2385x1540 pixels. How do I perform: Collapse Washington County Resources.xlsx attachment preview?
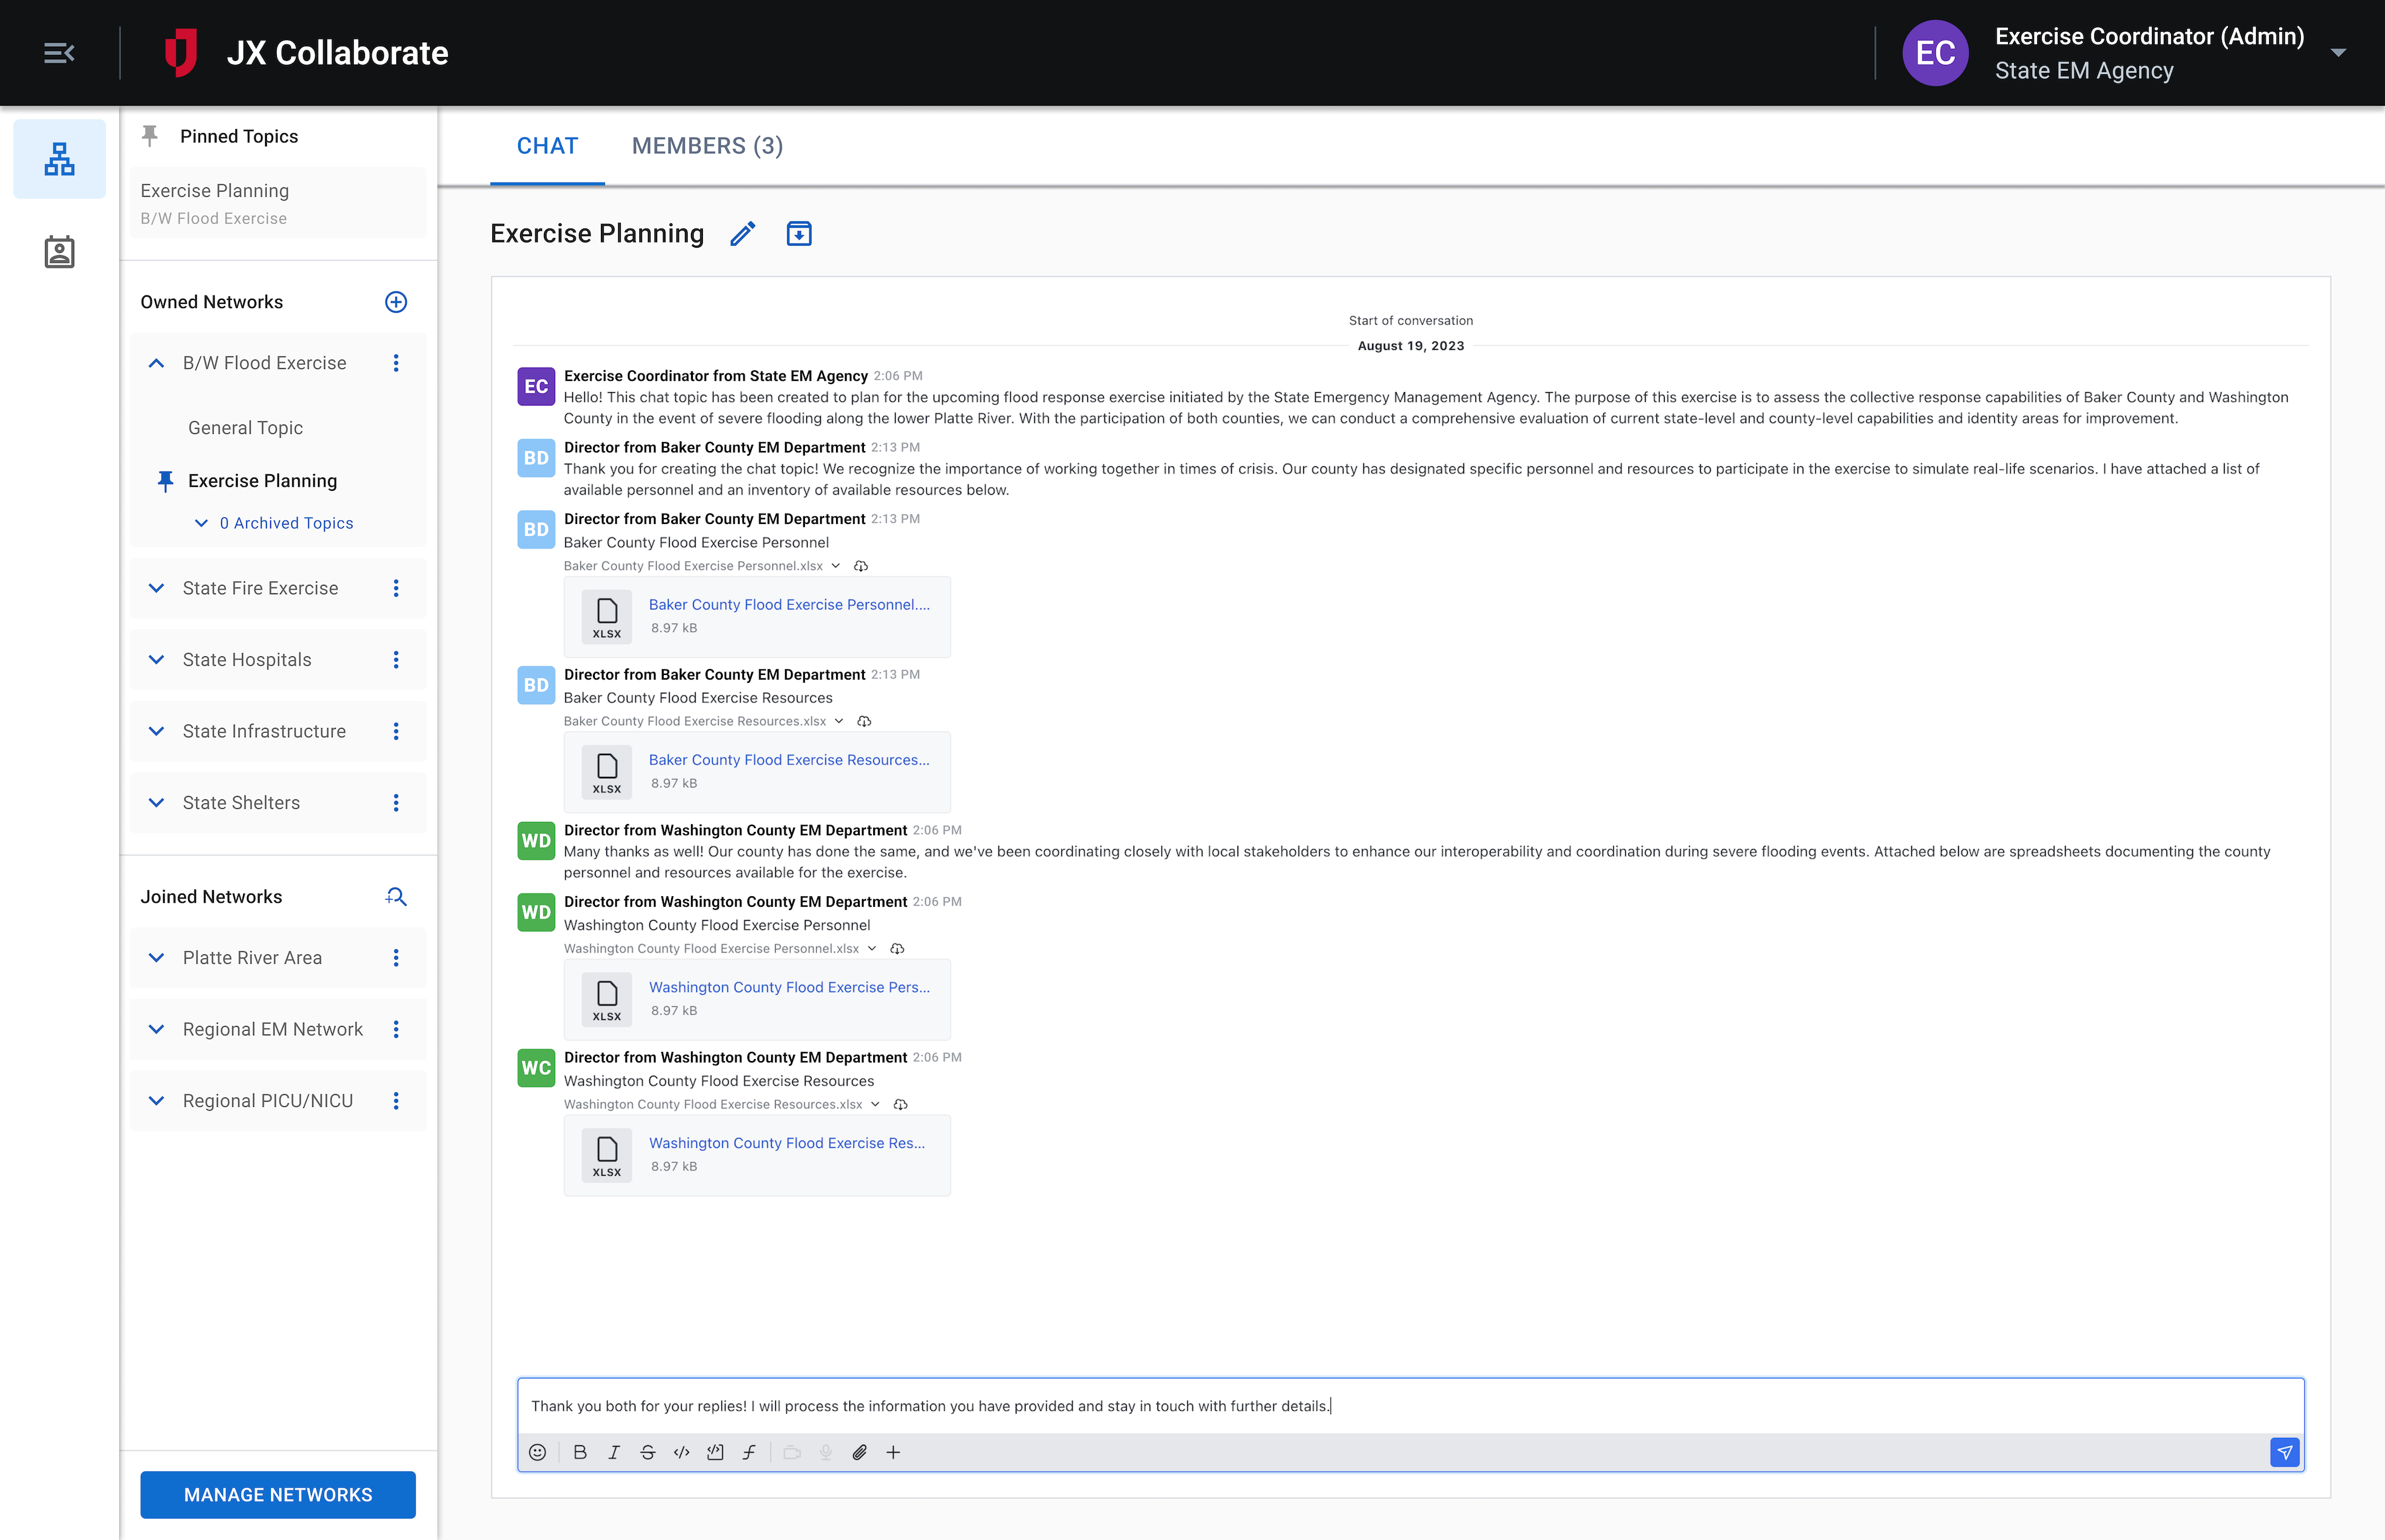pos(875,1104)
